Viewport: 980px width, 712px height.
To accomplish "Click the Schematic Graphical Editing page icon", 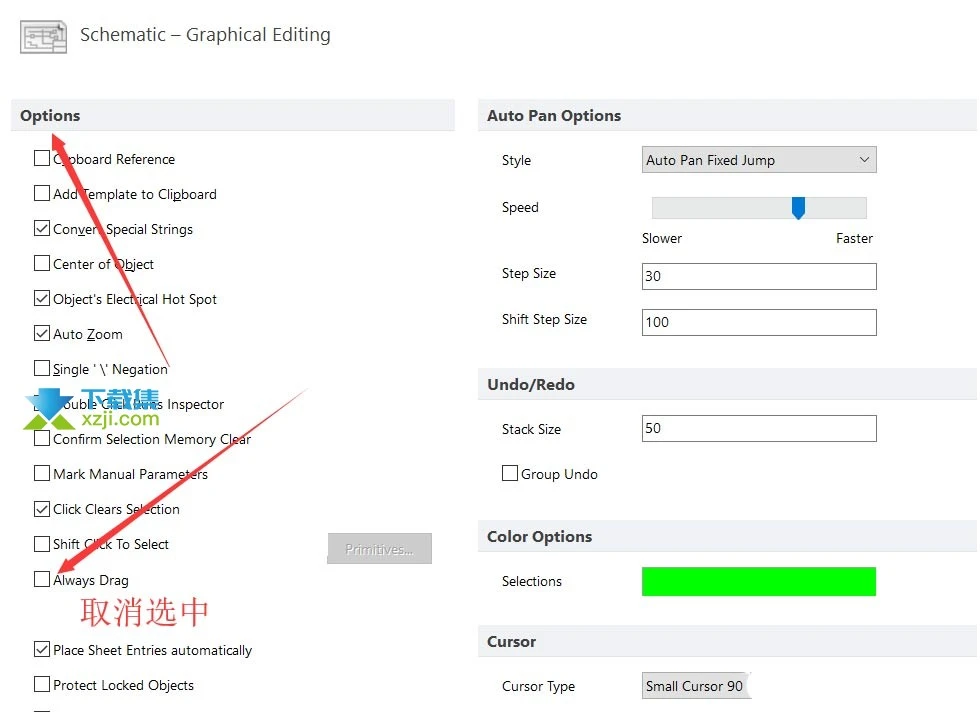I will pyautogui.click(x=43, y=37).
